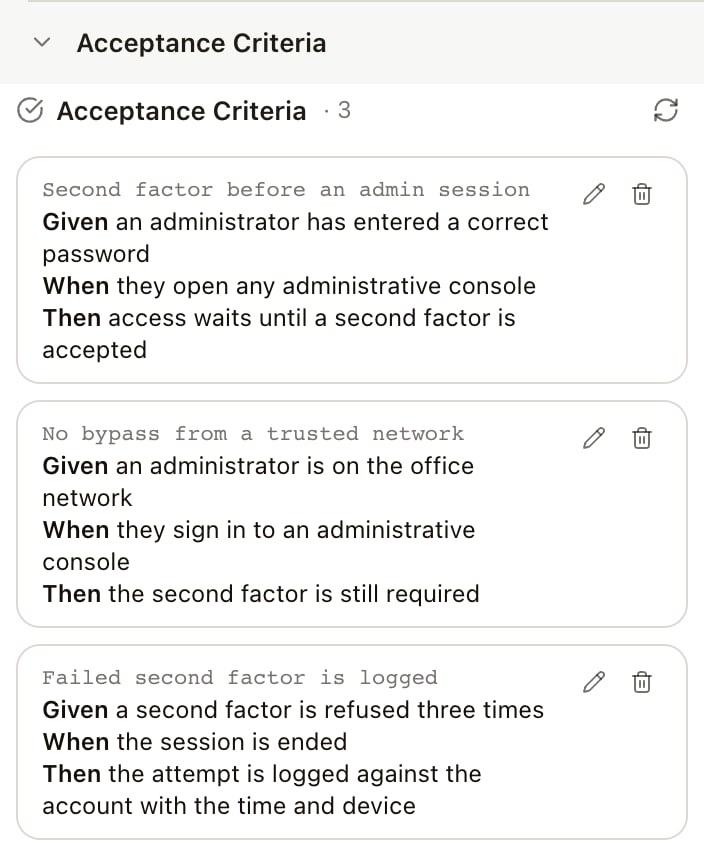The height and width of the screenshot is (844, 704).
Task: Click the 'Given an administrator has entered a correct password' line
Action: click(295, 238)
